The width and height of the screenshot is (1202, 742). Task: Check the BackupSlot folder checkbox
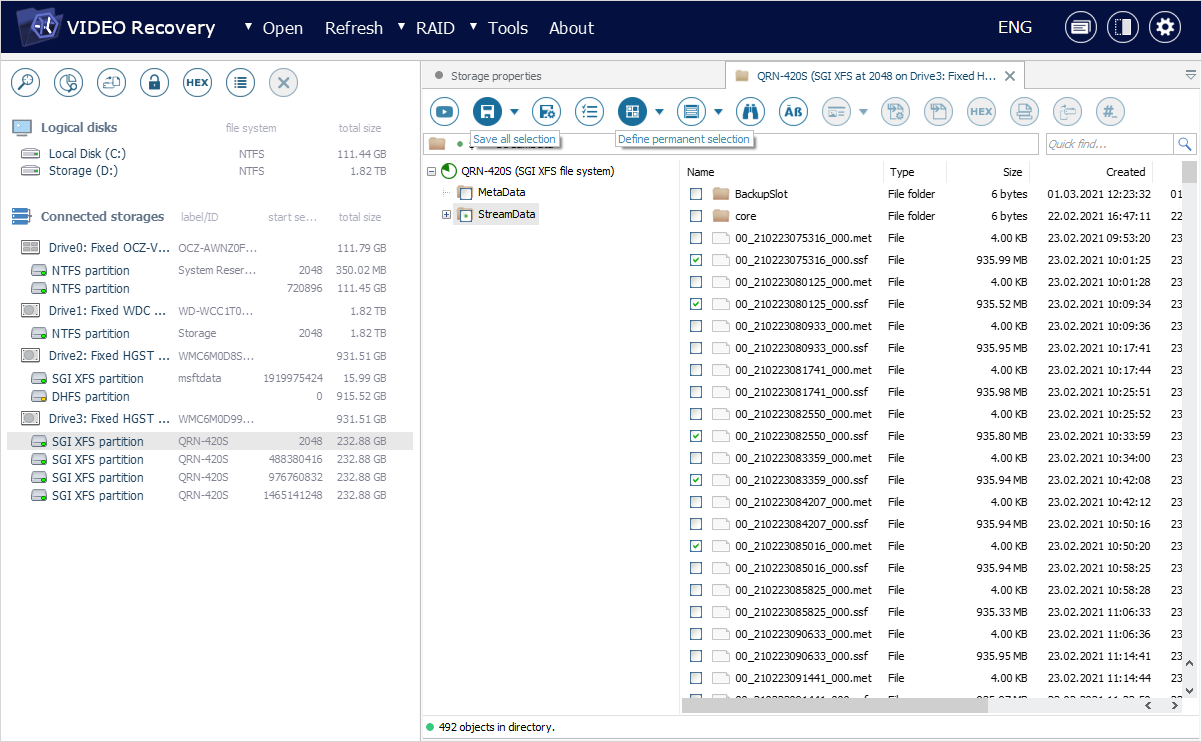point(696,194)
